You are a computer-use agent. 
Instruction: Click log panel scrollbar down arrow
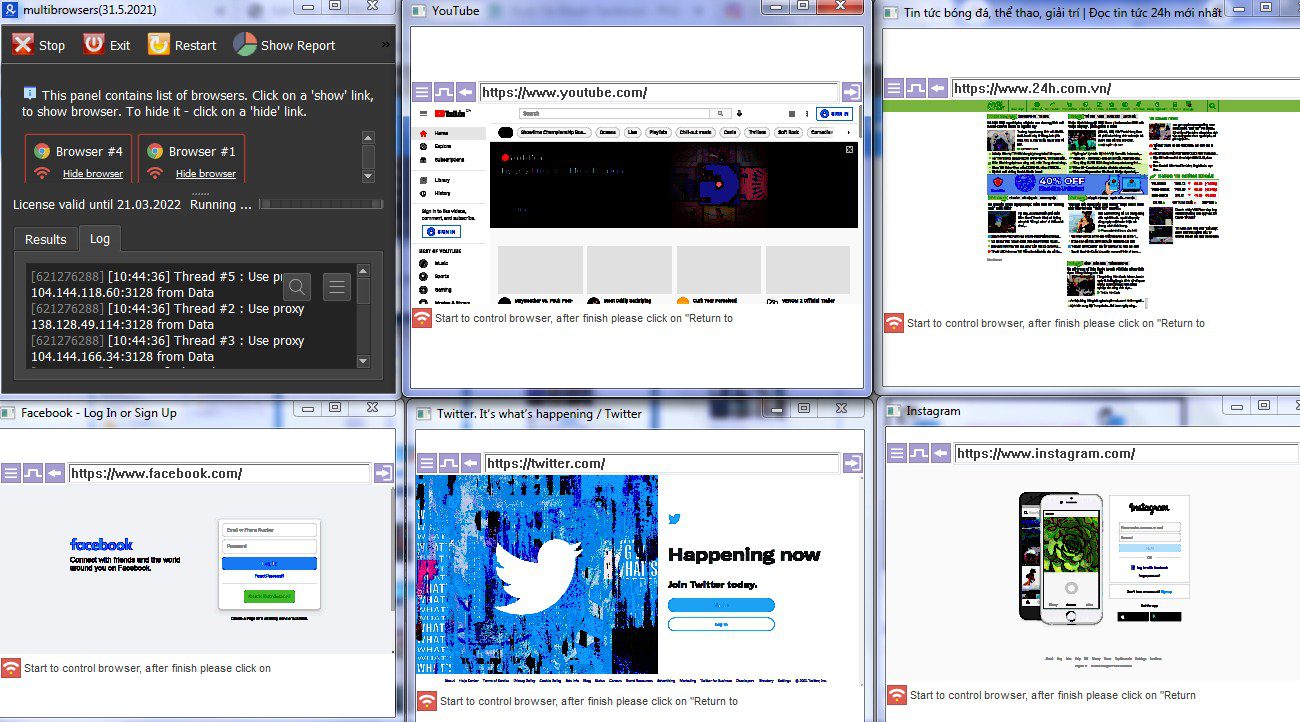363,361
